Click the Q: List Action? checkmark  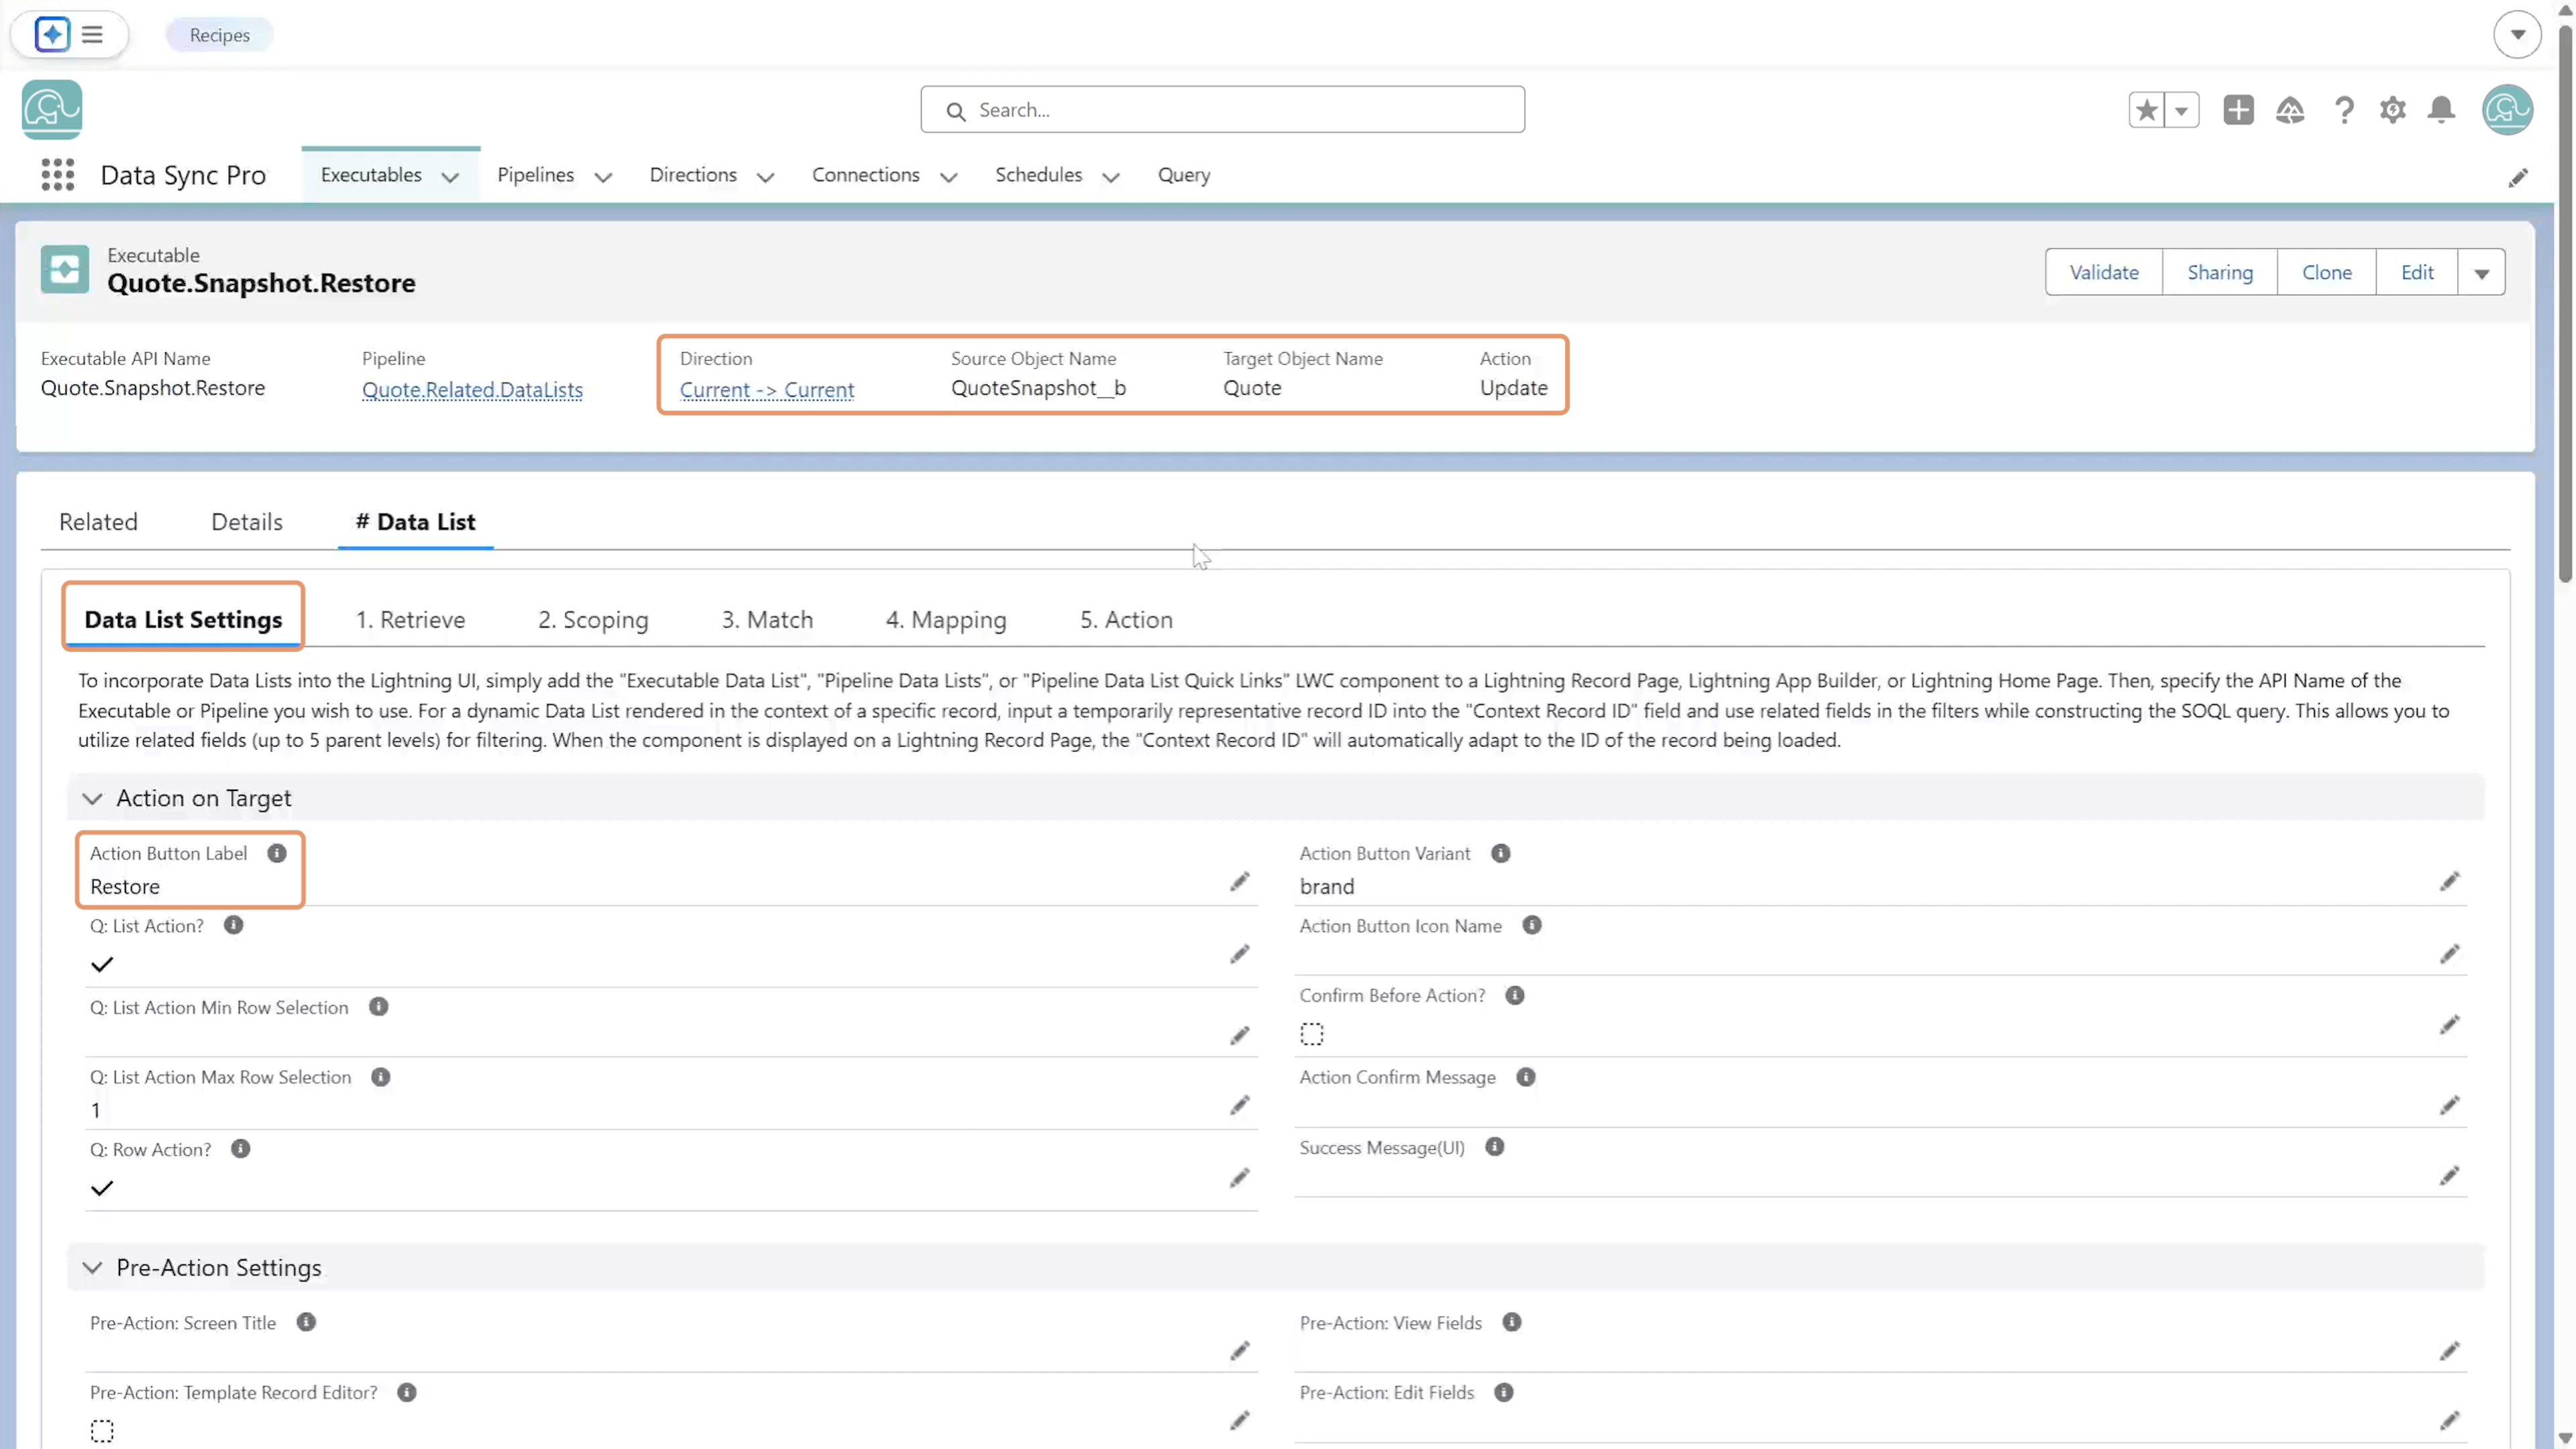point(102,964)
